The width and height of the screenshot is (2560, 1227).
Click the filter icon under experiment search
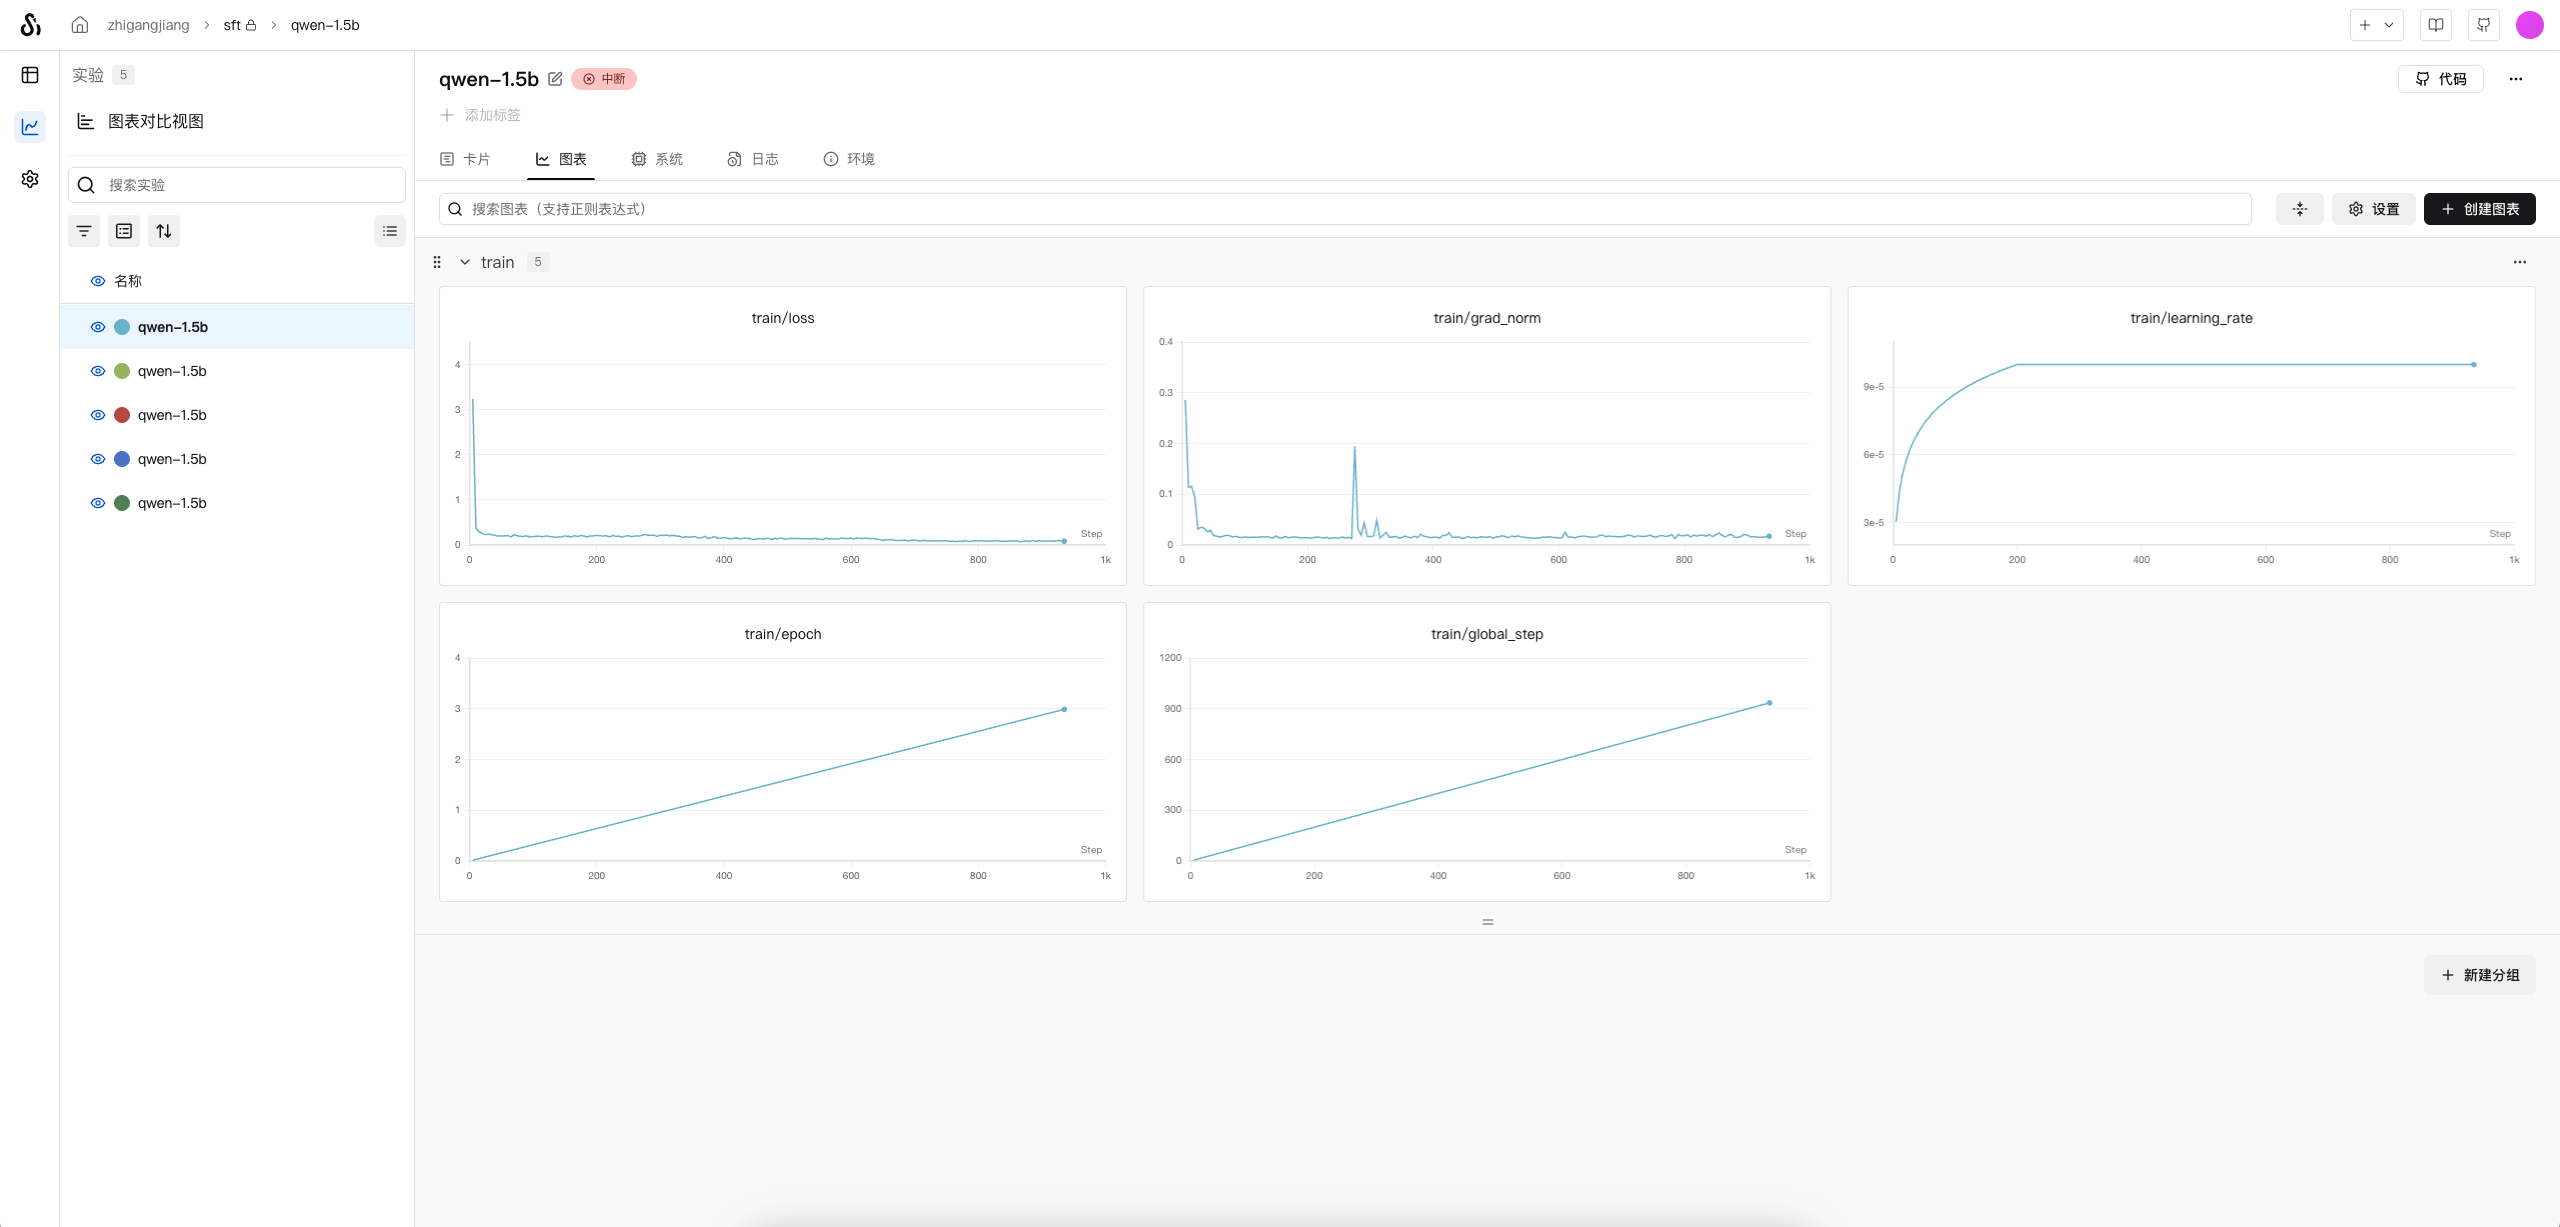(84, 231)
